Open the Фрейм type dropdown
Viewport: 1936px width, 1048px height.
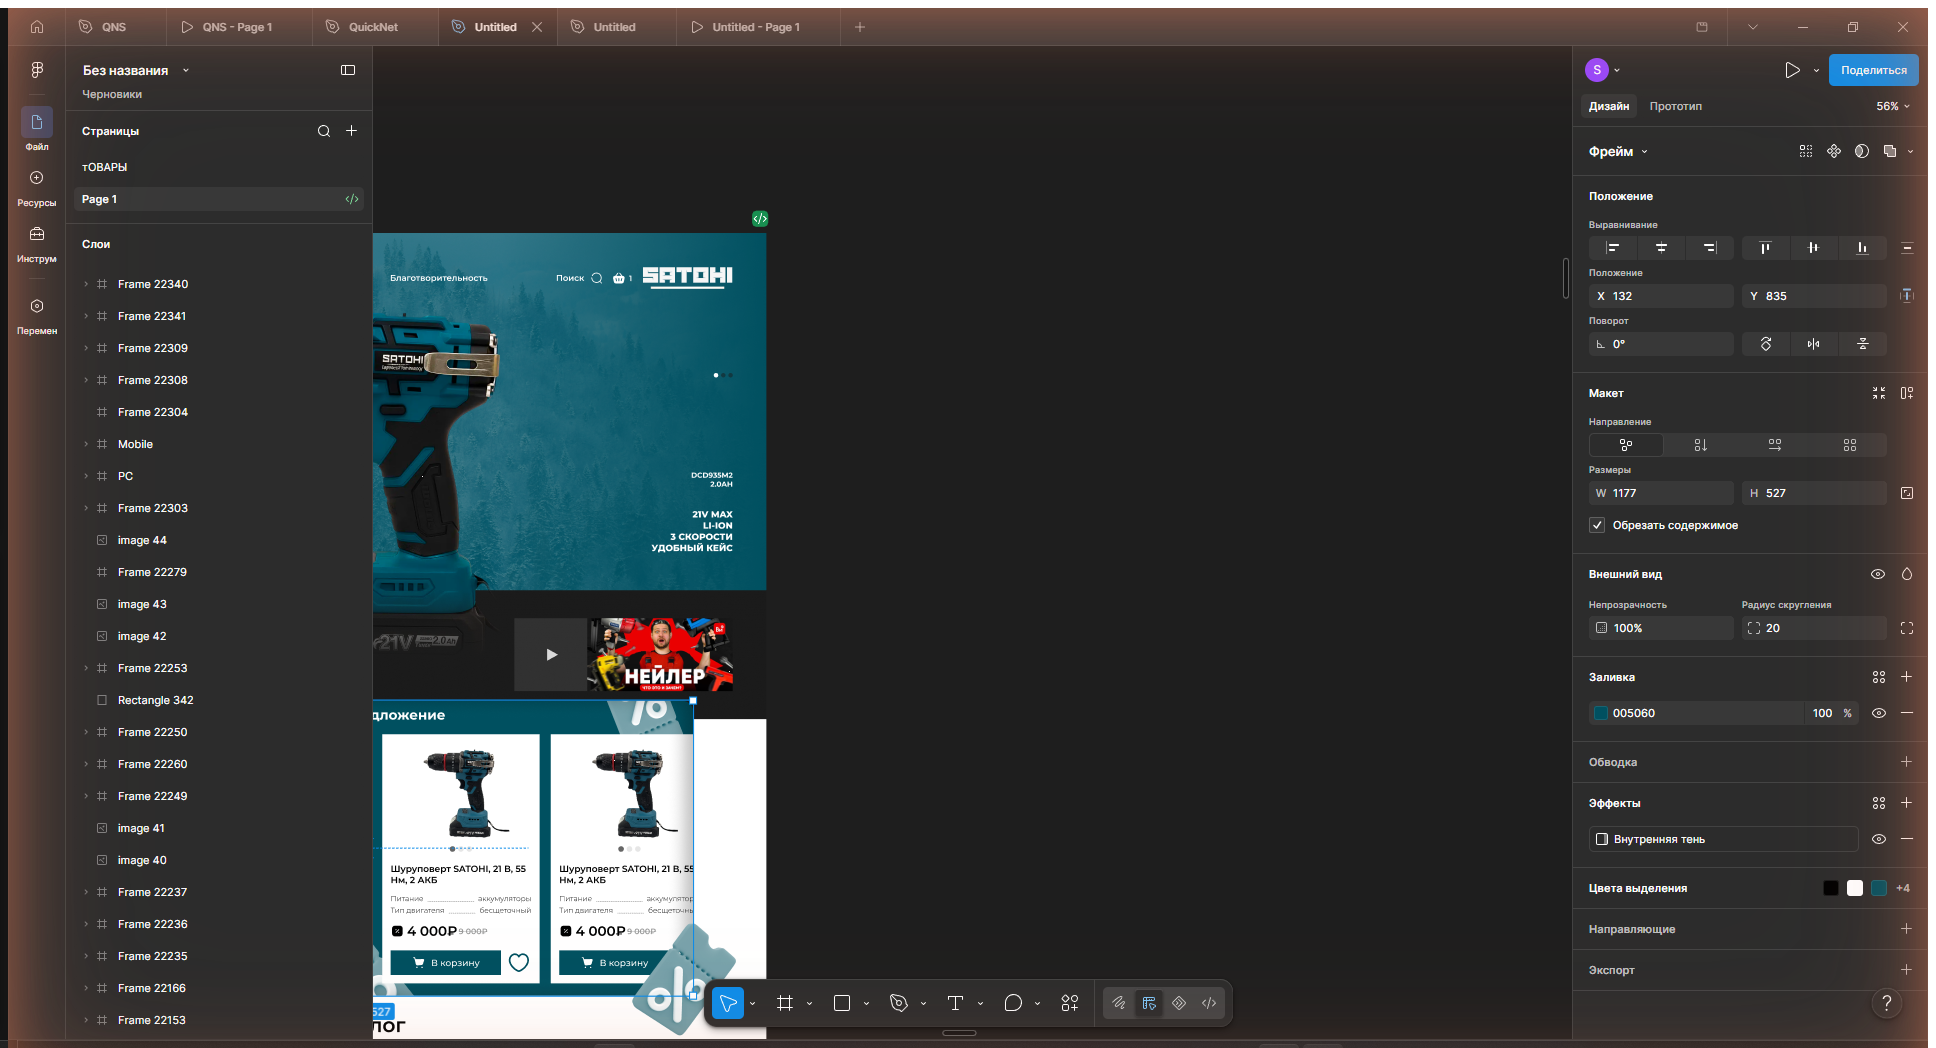(x=1618, y=152)
